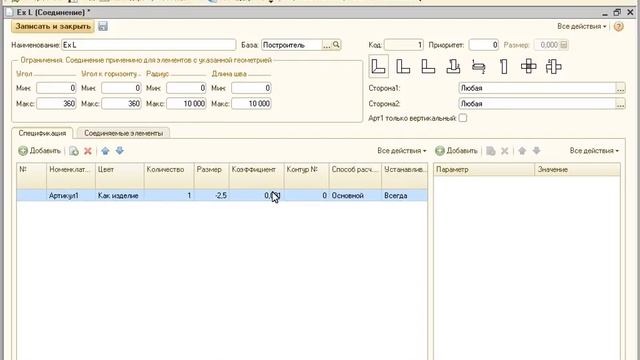Viewport: 640px width, 360px height.
Task: Click the Приоритет field
Action: click(484, 45)
